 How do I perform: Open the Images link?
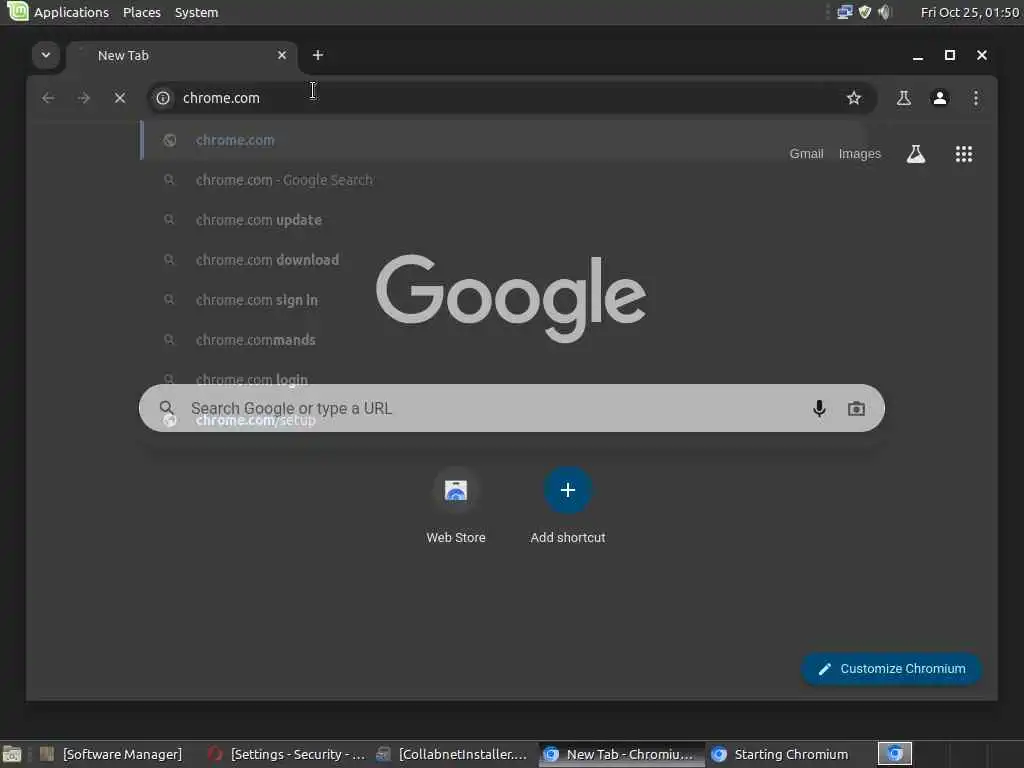click(x=859, y=154)
